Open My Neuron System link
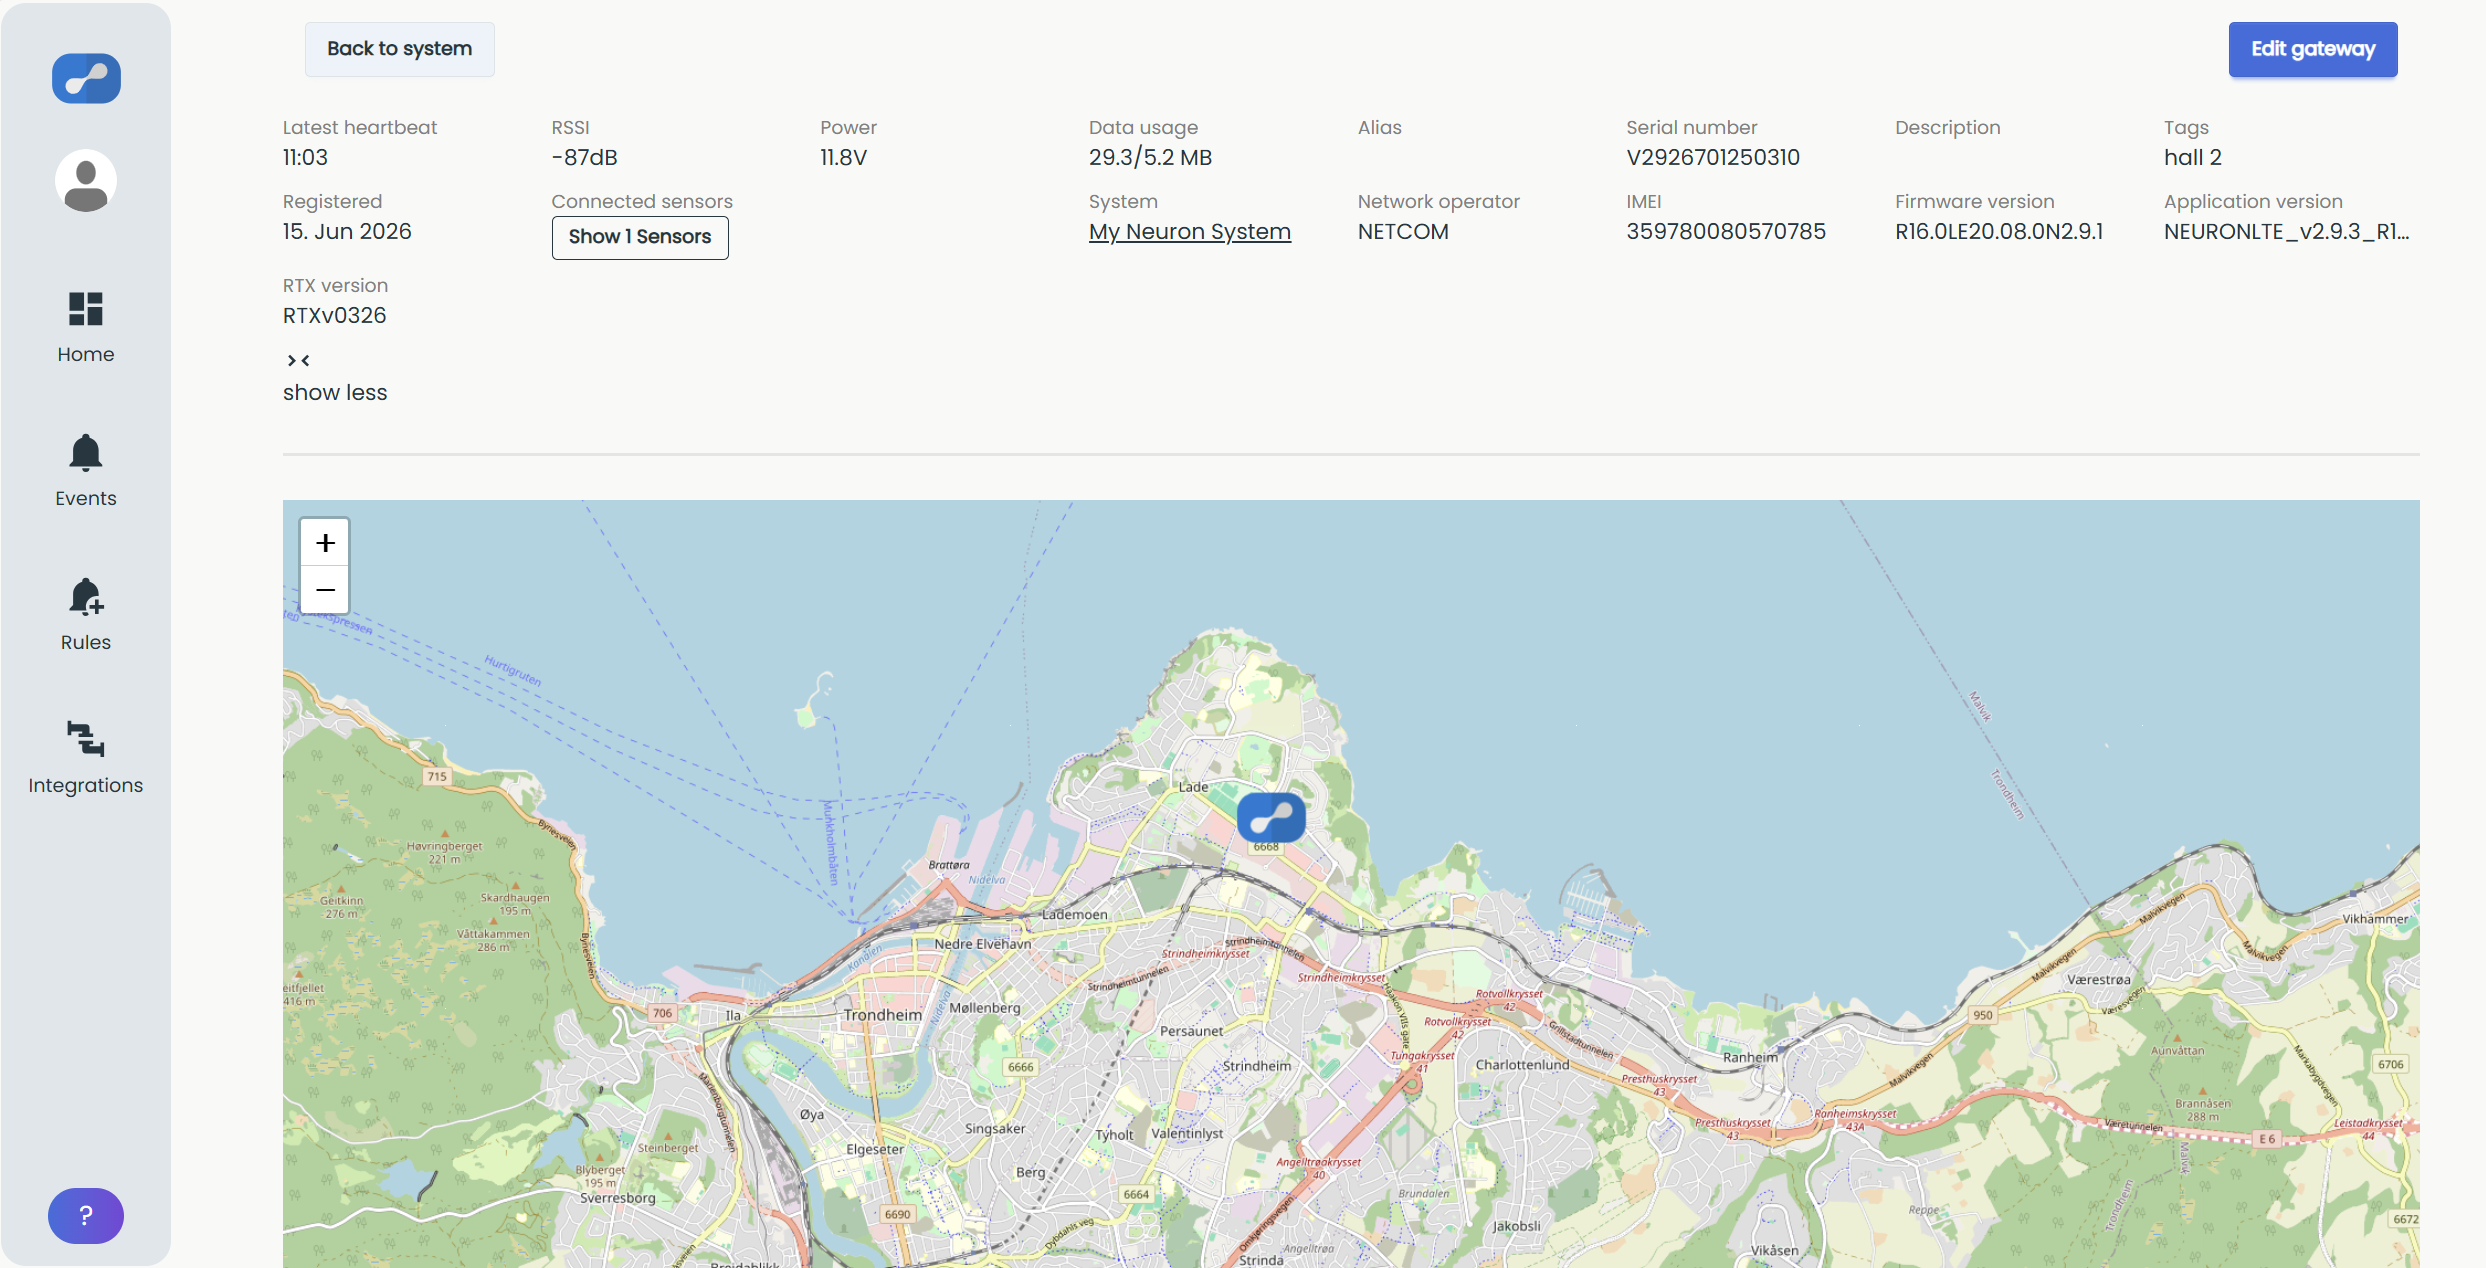 click(x=1190, y=232)
